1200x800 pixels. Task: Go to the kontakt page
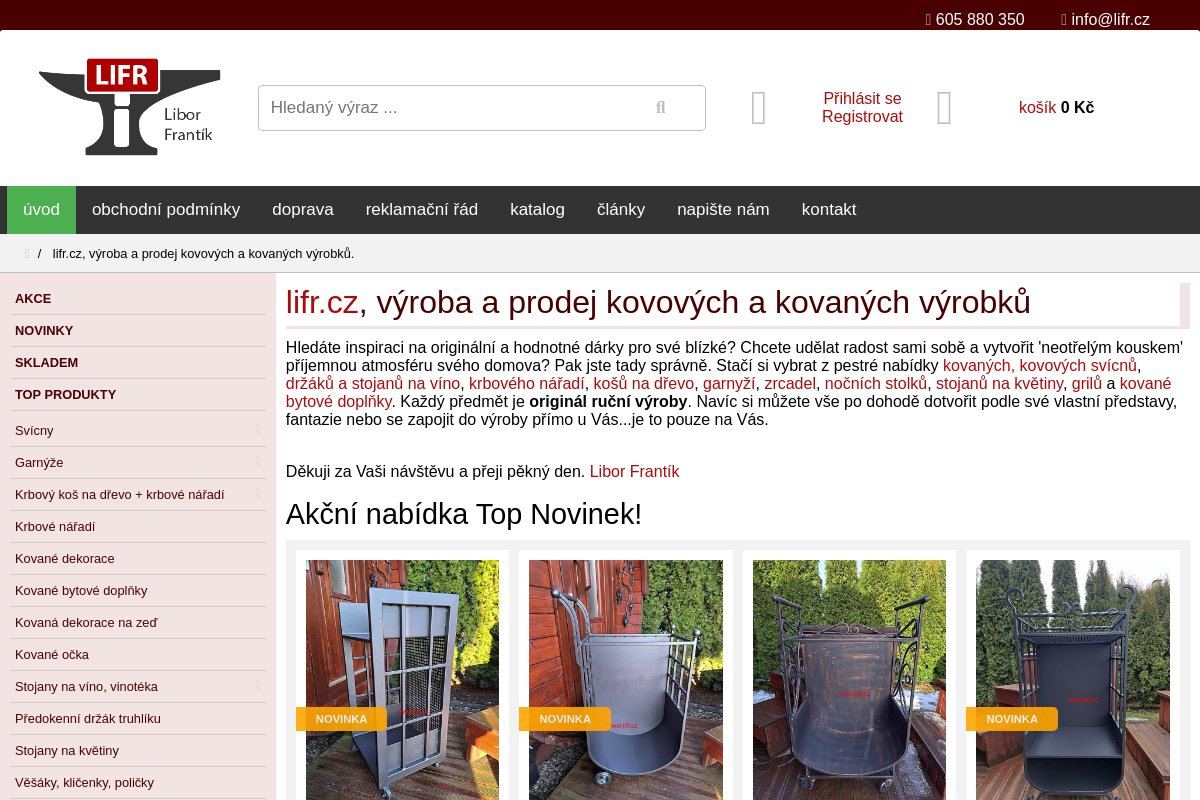(829, 210)
